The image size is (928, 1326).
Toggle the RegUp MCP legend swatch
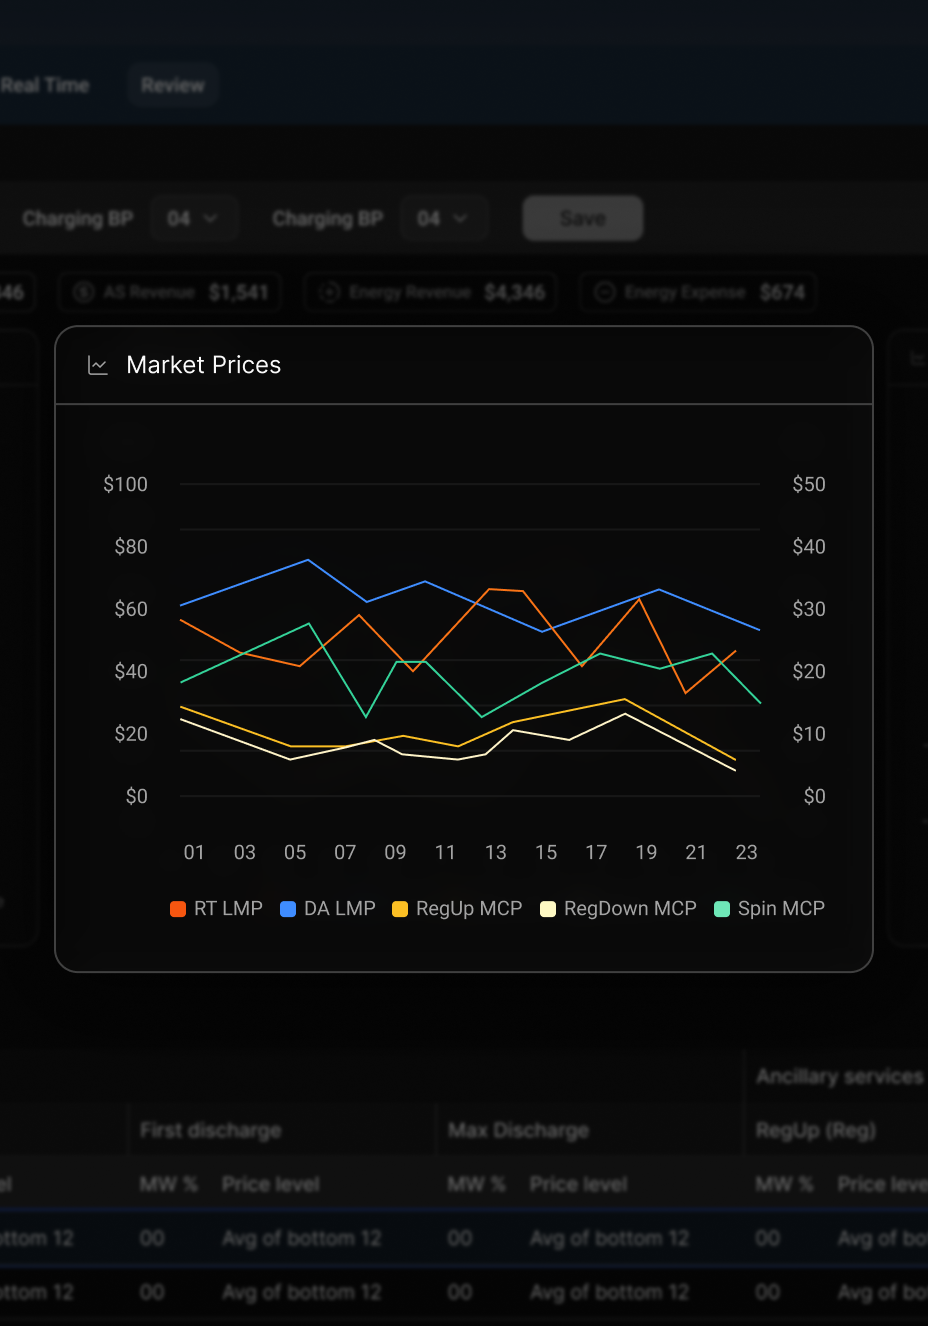coord(400,909)
